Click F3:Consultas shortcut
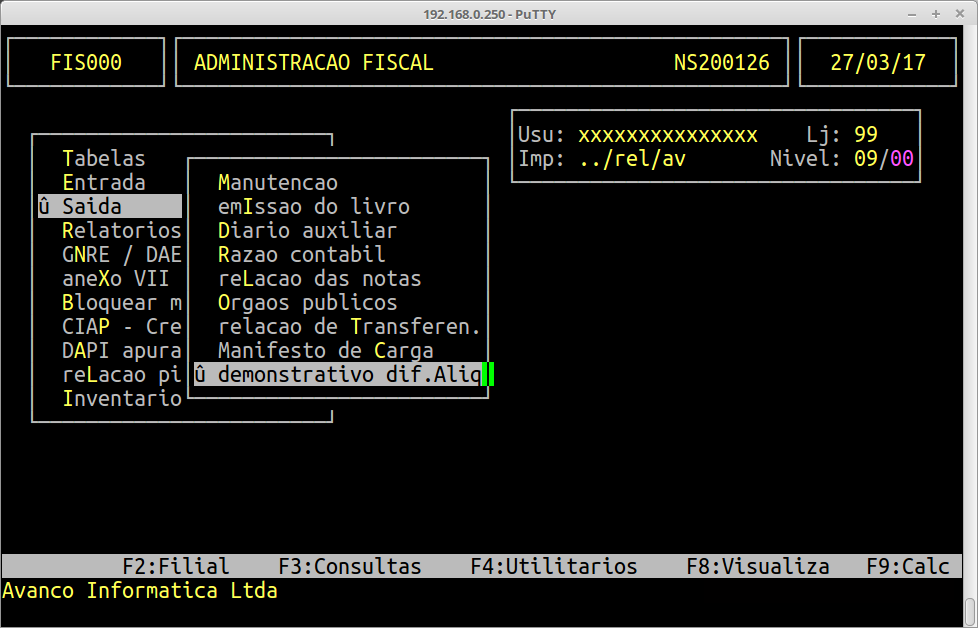The image size is (978, 628). 350,567
